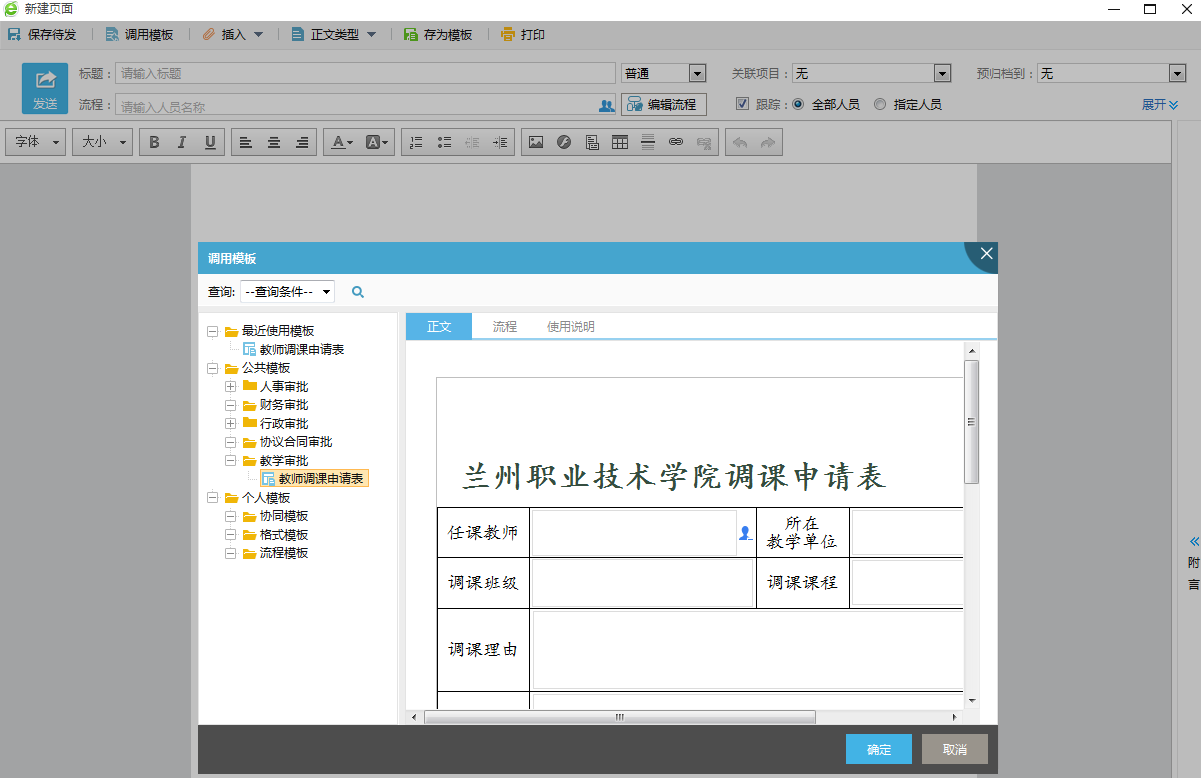
Task: Center align text
Action: coord(274,143)
